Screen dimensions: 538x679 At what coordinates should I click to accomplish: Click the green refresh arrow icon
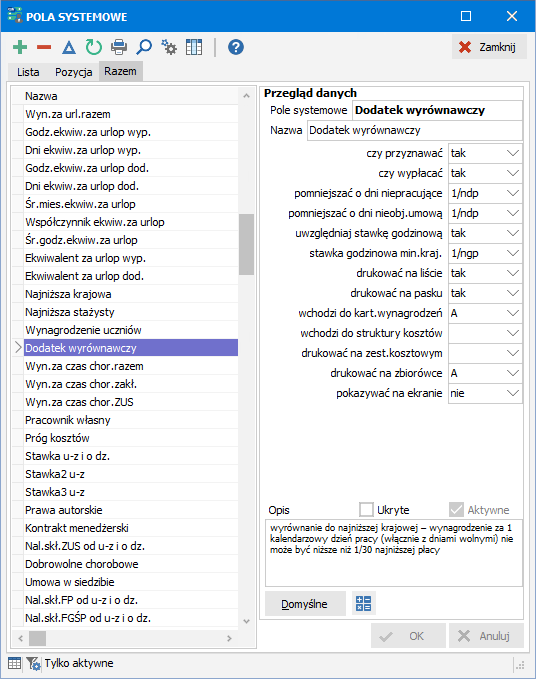[94, 47]
